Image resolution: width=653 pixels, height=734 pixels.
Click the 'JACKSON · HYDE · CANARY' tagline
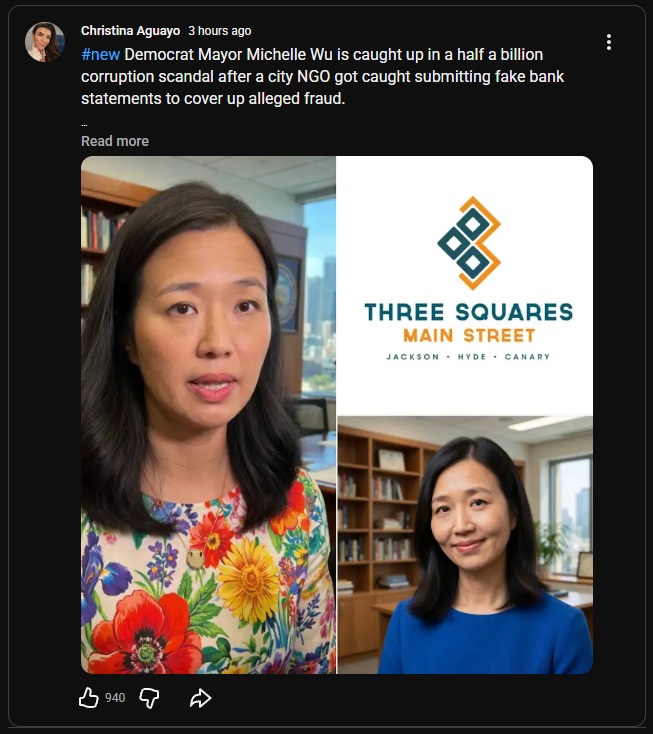pos(468,357)
